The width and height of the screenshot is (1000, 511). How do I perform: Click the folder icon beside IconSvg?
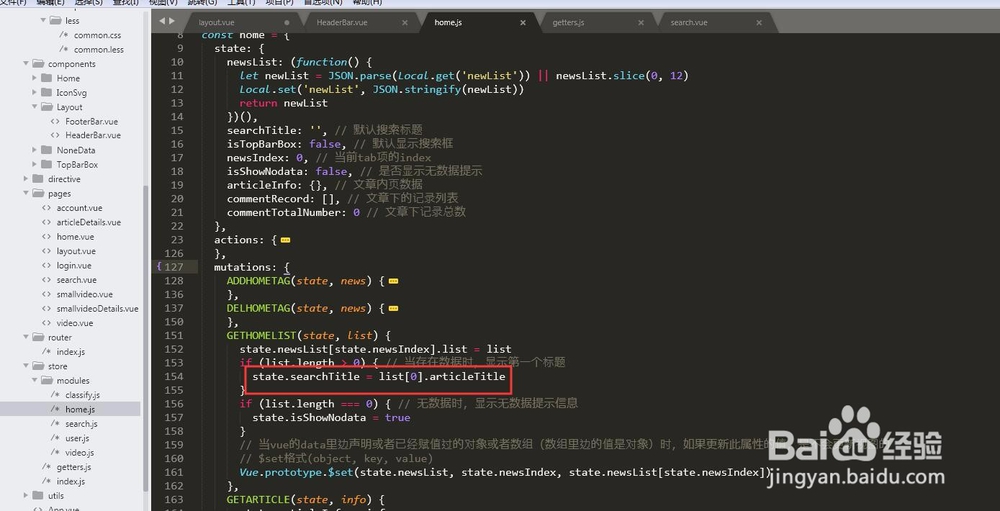pos(46,93)
